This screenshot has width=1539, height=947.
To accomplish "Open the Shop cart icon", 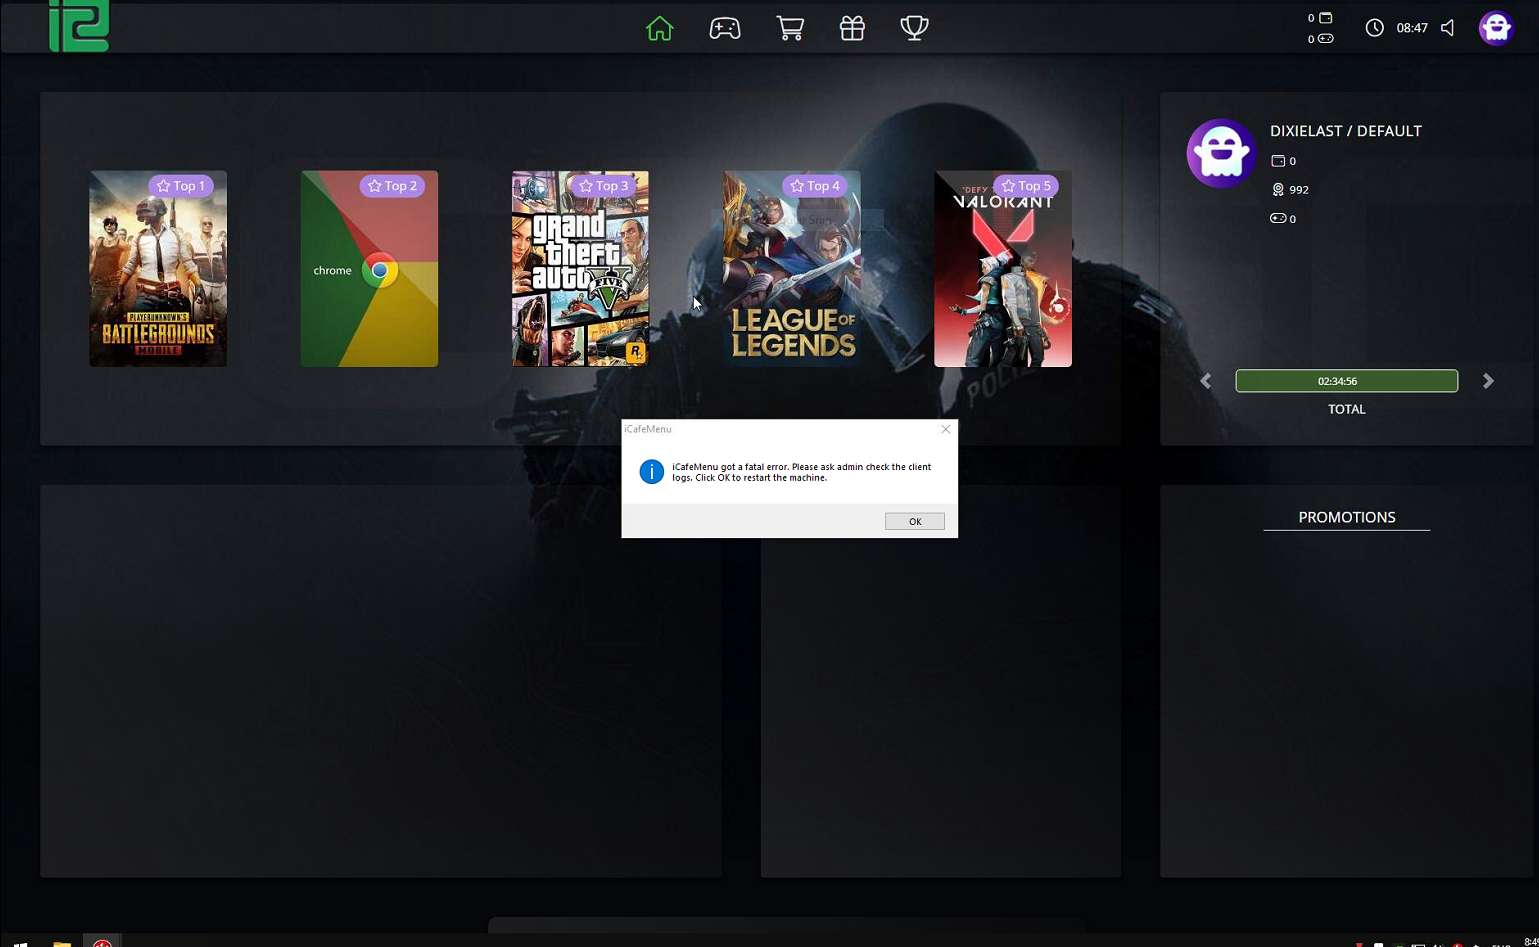I will point(790,28).
